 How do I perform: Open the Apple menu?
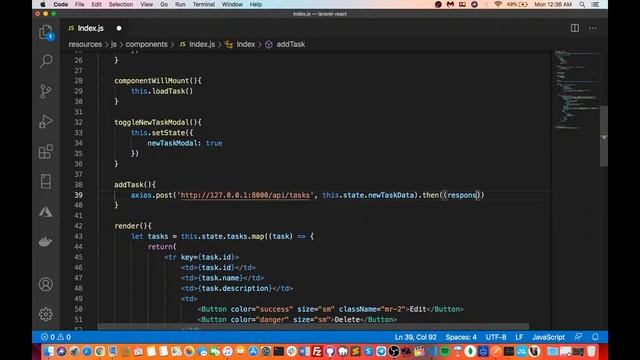point(42,4)
